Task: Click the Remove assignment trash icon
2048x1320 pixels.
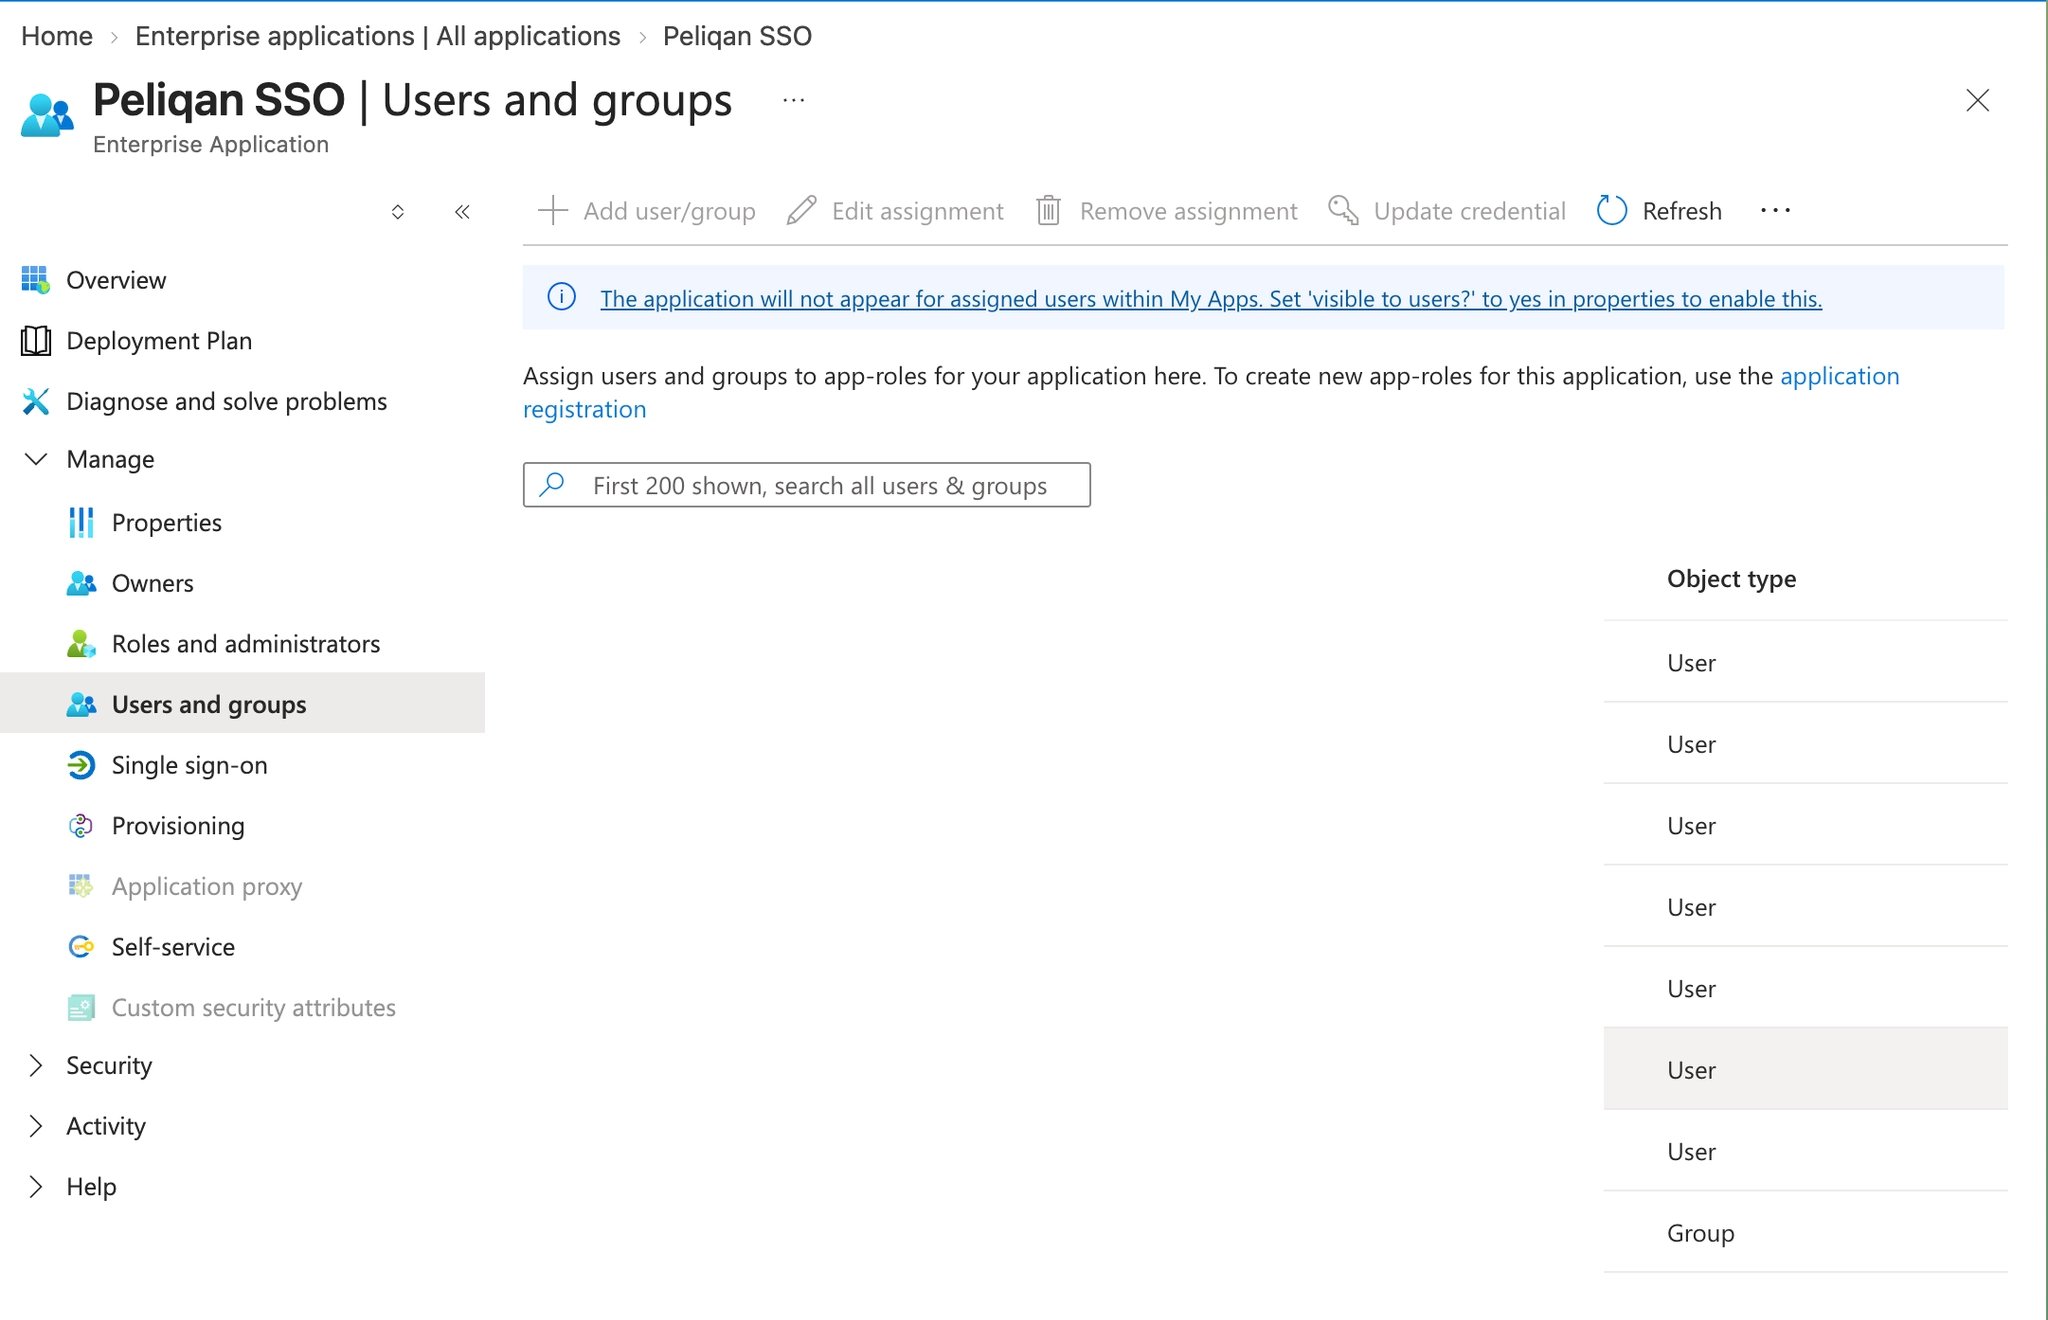Action: [1048, 210]
